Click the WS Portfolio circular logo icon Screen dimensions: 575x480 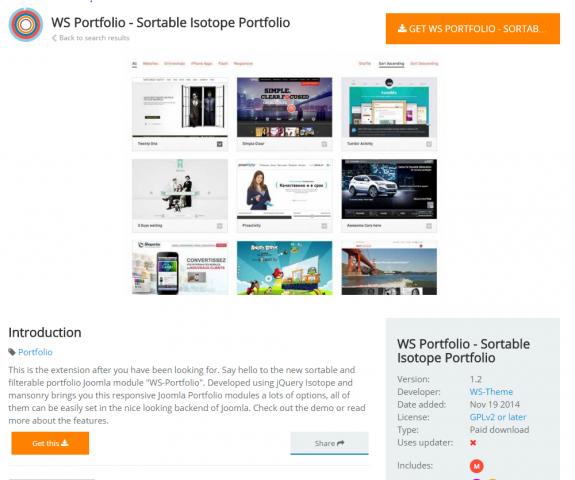pyautogui.click(x=26, y=25)
